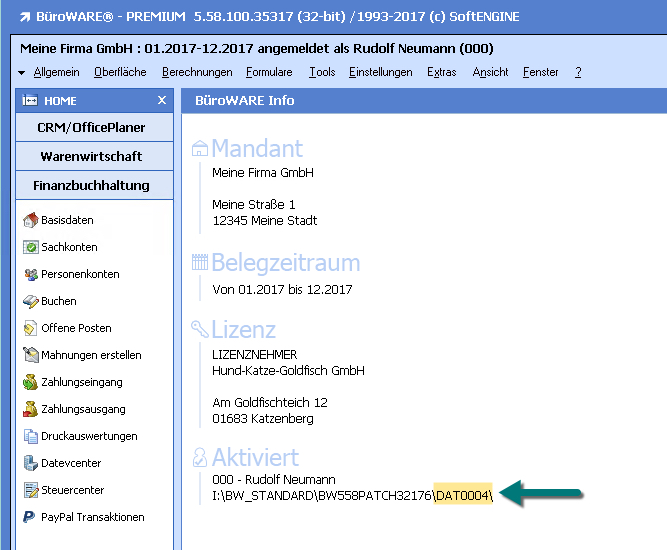
Task: Expand the CRM/OfficePlaner section
Action: (93, 128)
